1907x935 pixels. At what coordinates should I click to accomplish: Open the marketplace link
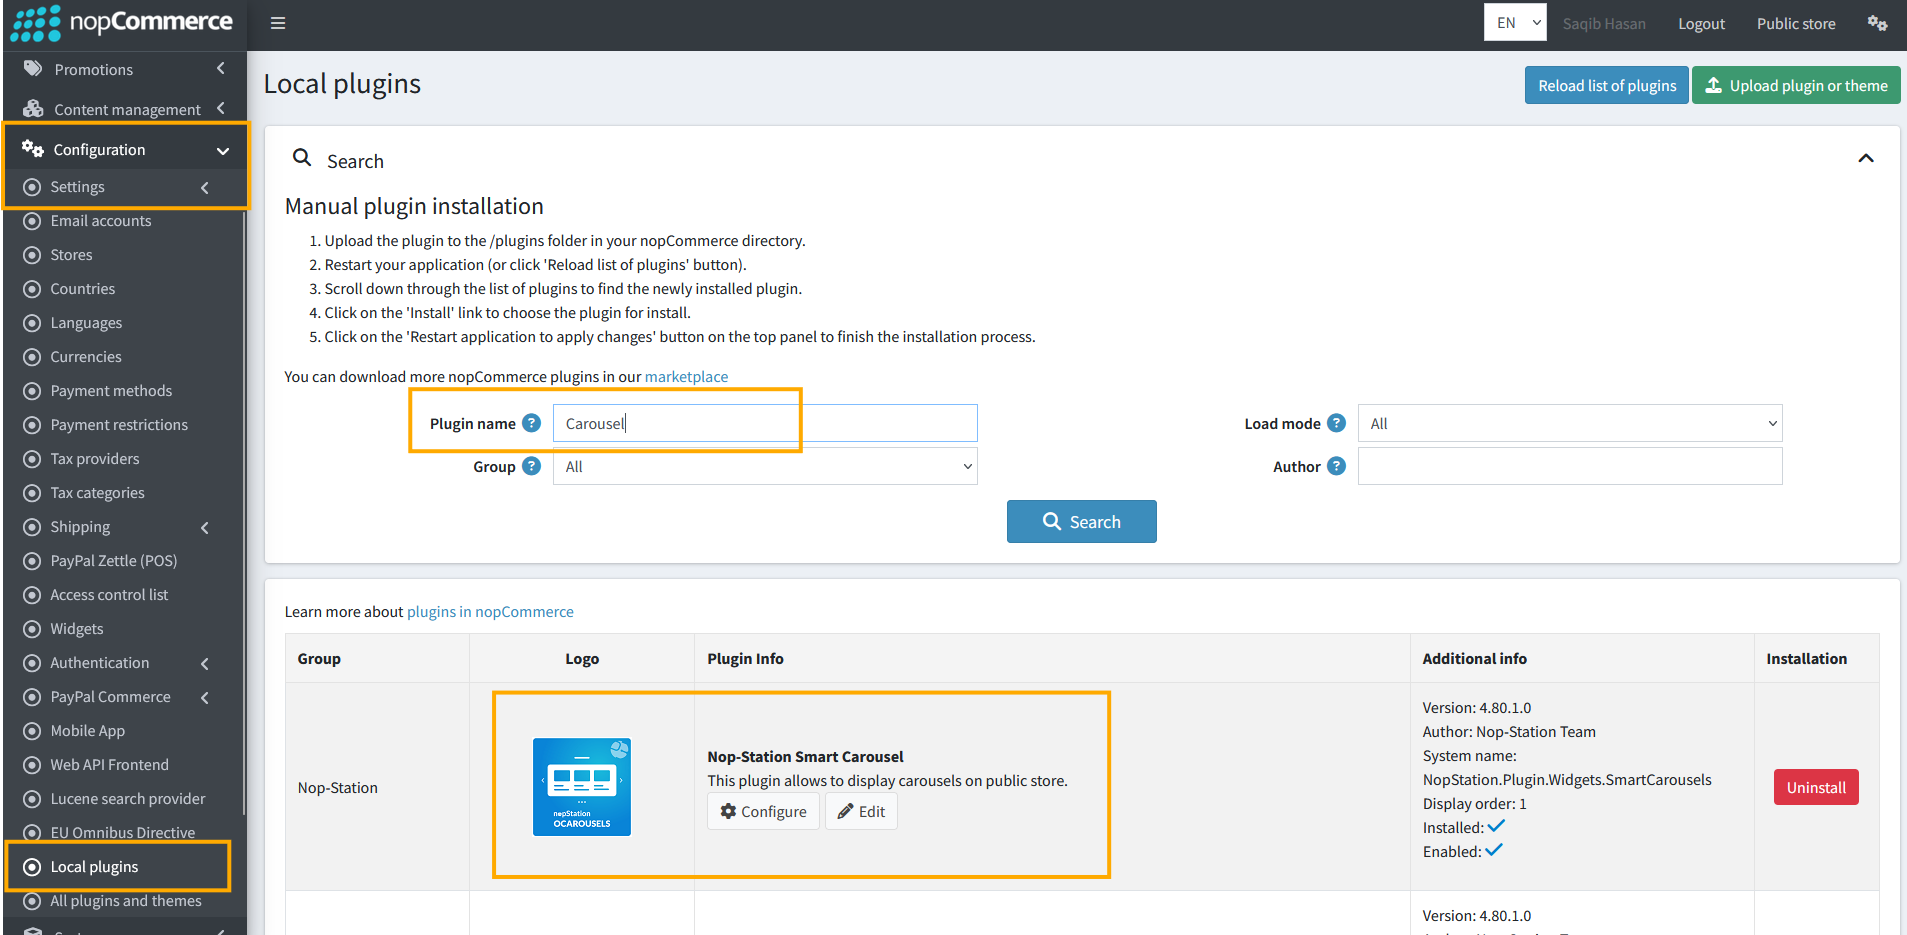click(x=686, y=377)
